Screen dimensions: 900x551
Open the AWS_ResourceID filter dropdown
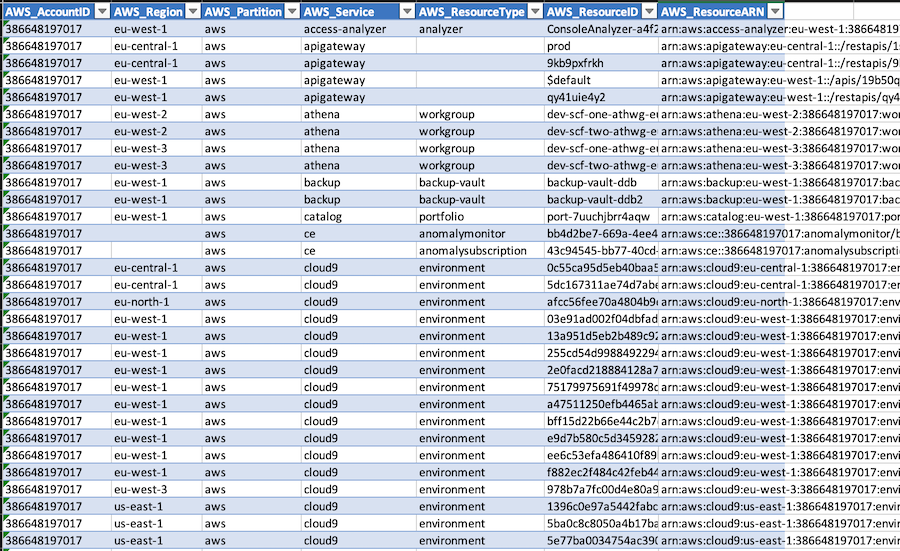(649, 11)
